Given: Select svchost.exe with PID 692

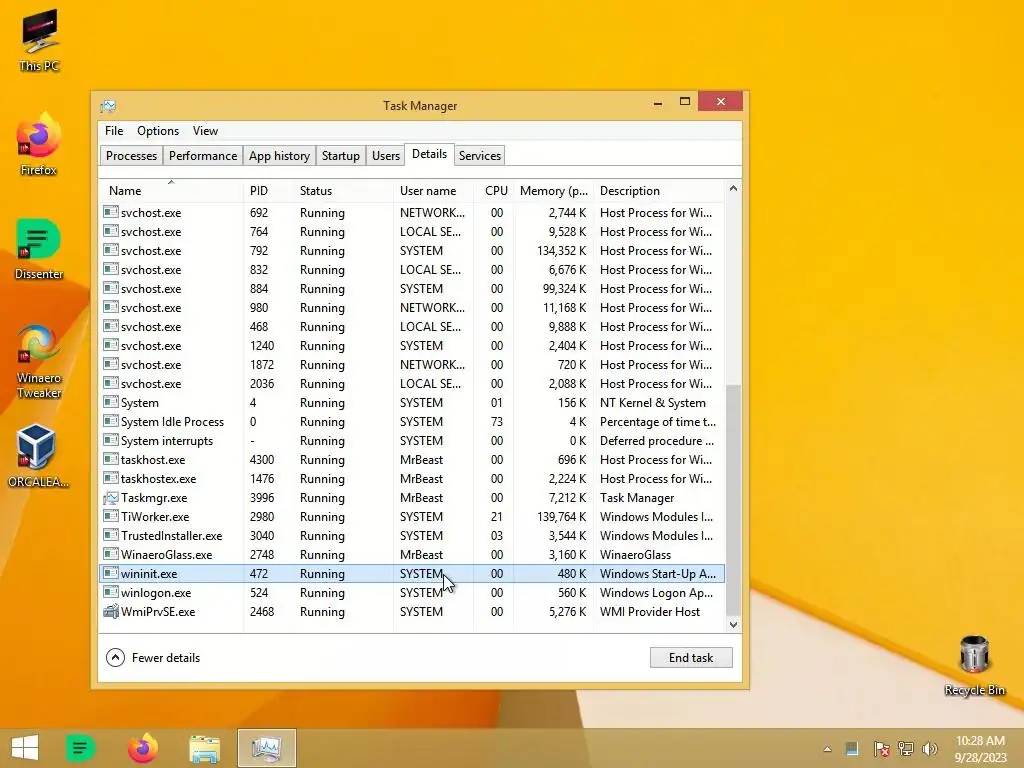Looking at the screenshot, I should pos(411,213).
